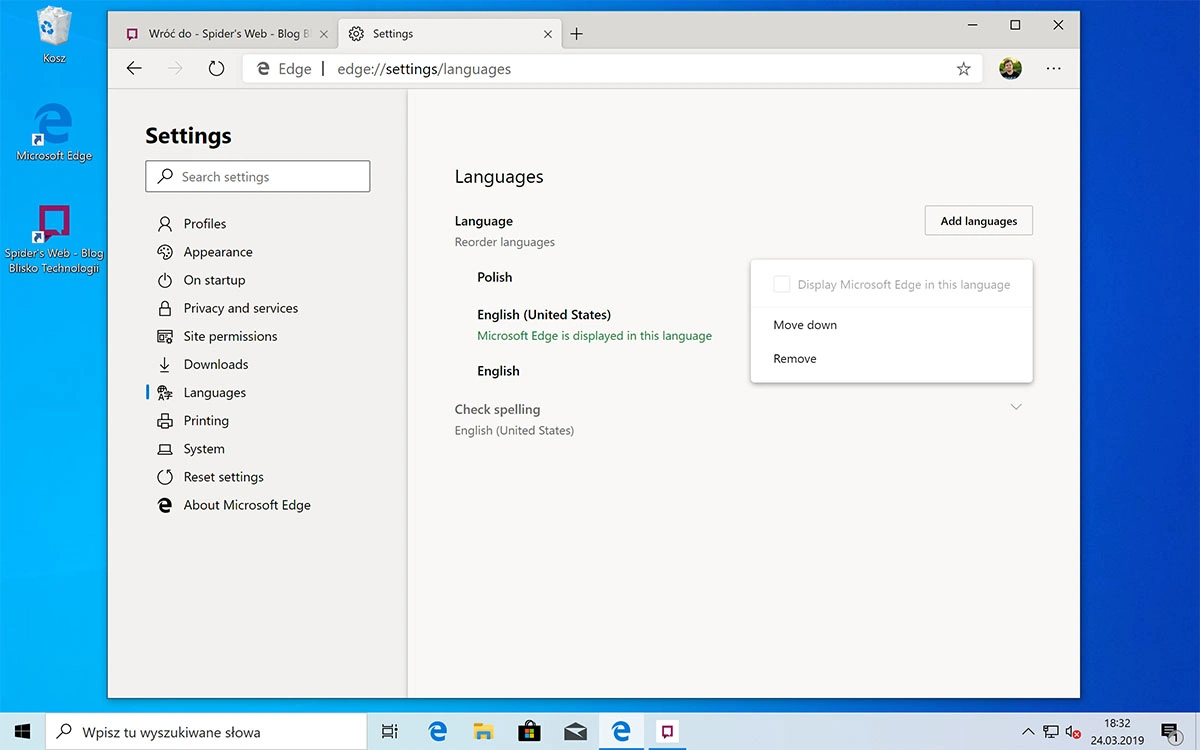This screenshot has width=1200, height=750.
Task: Open Task View from the taskbar
Action: click(x=390, y=731)
